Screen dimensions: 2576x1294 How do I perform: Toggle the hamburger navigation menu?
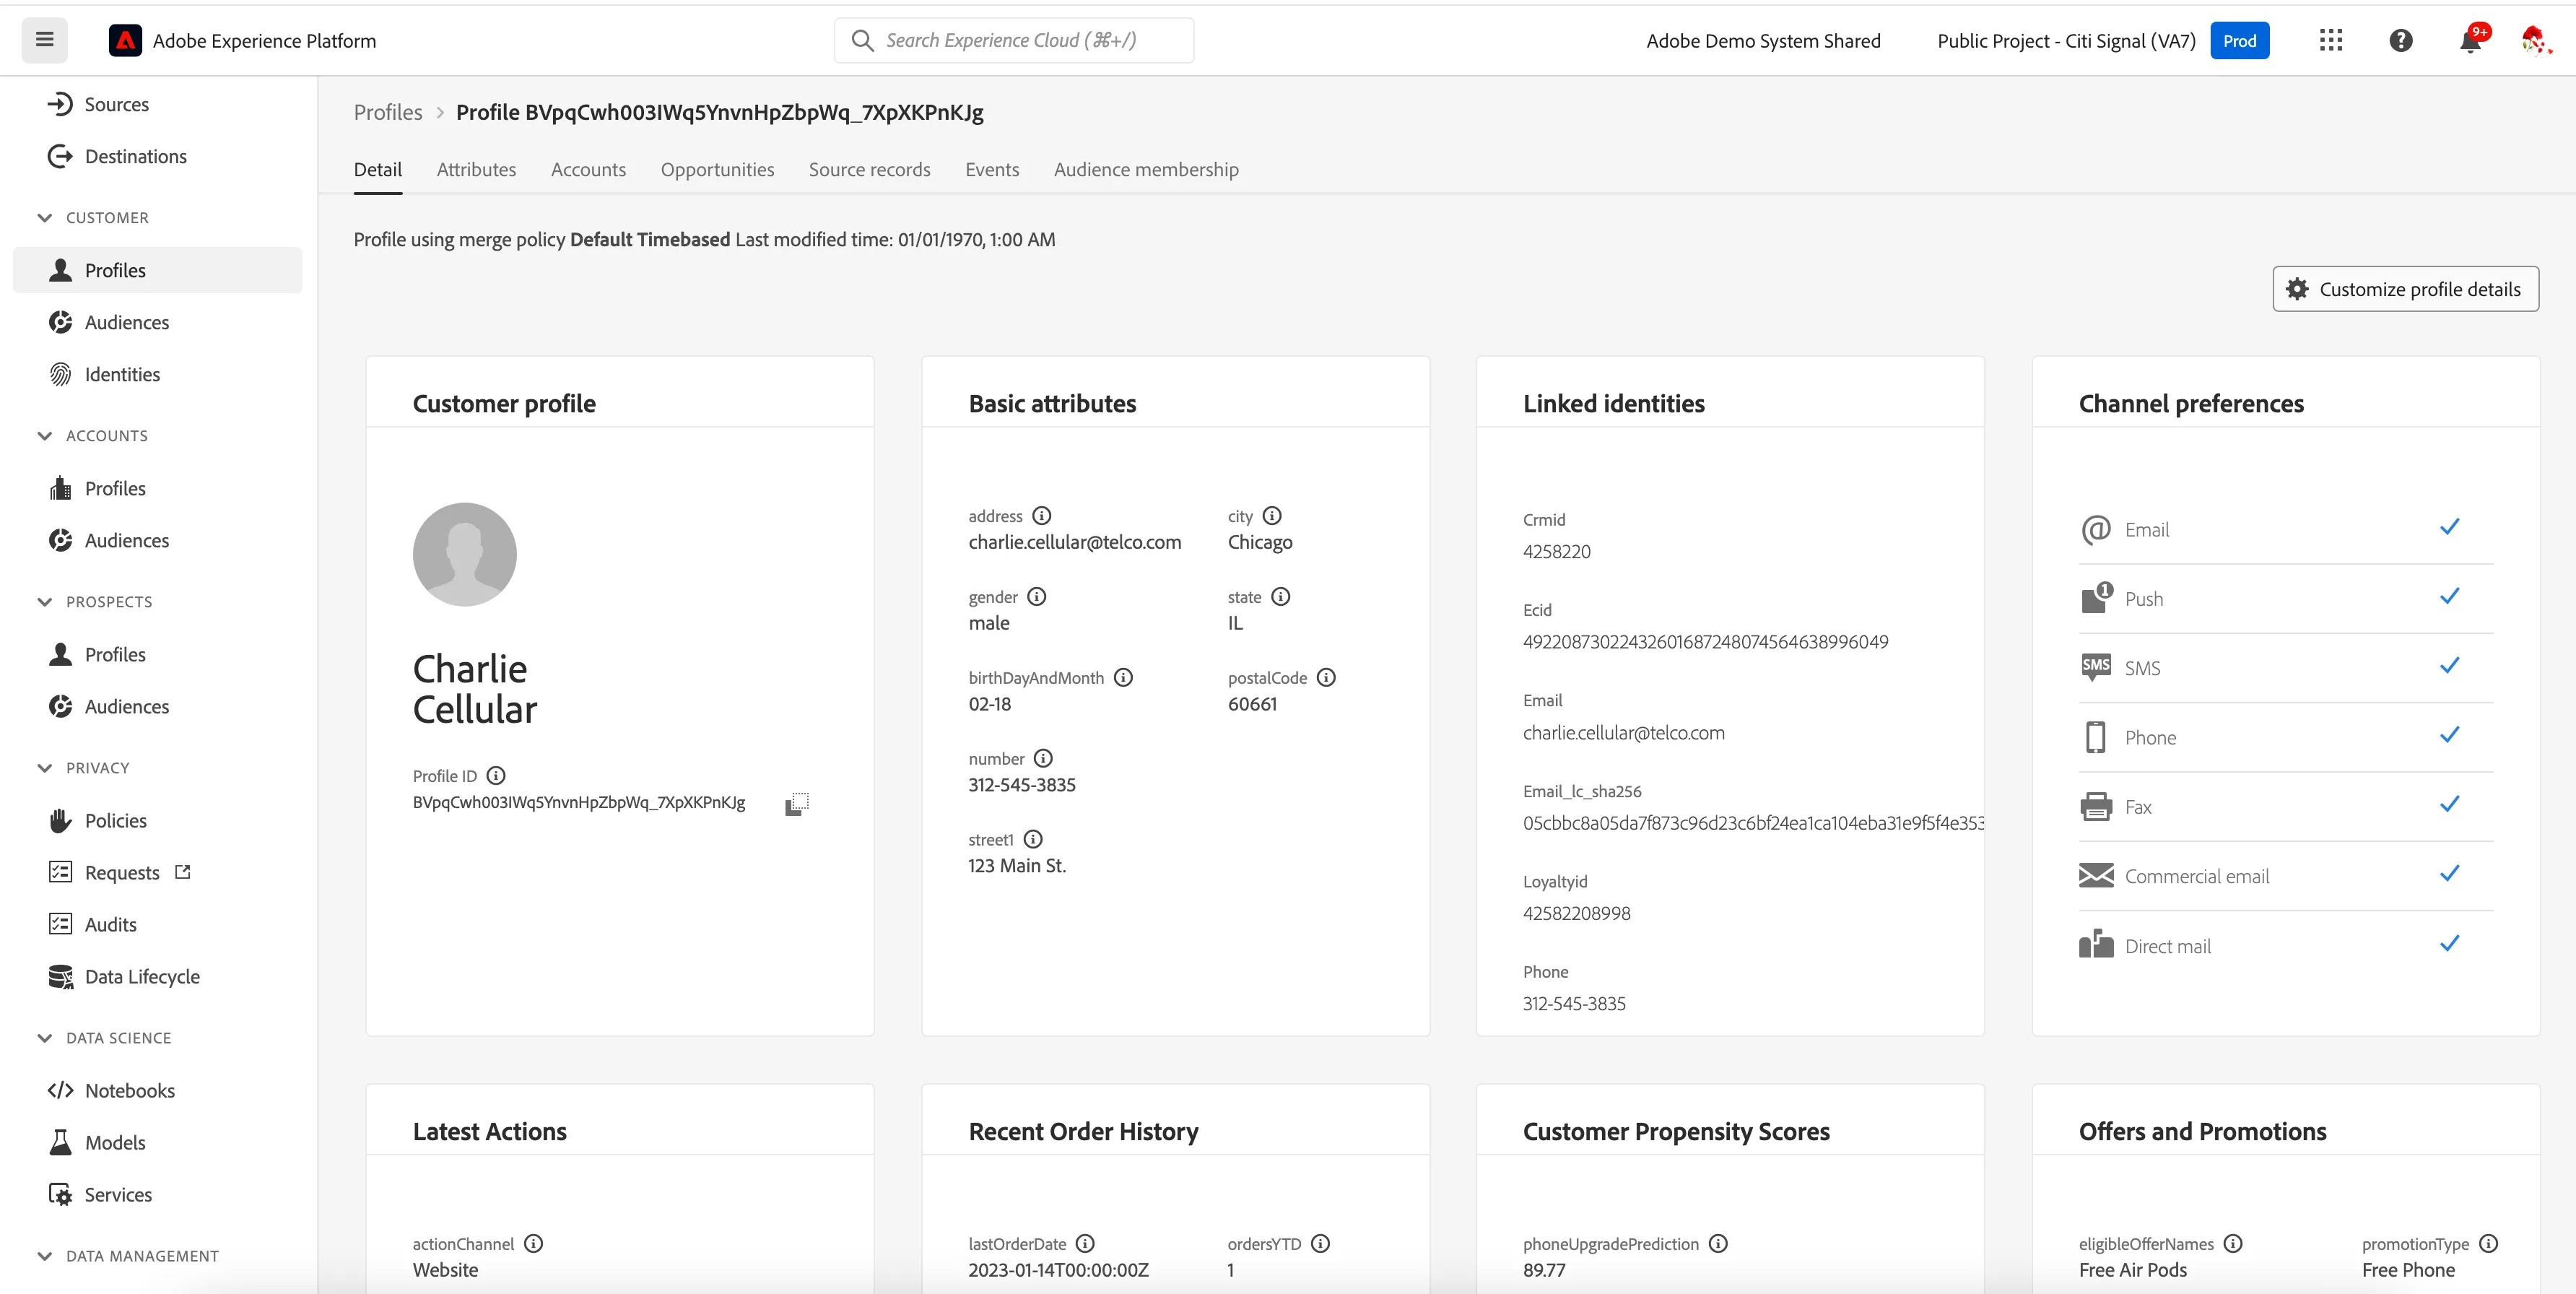(44, 40)
